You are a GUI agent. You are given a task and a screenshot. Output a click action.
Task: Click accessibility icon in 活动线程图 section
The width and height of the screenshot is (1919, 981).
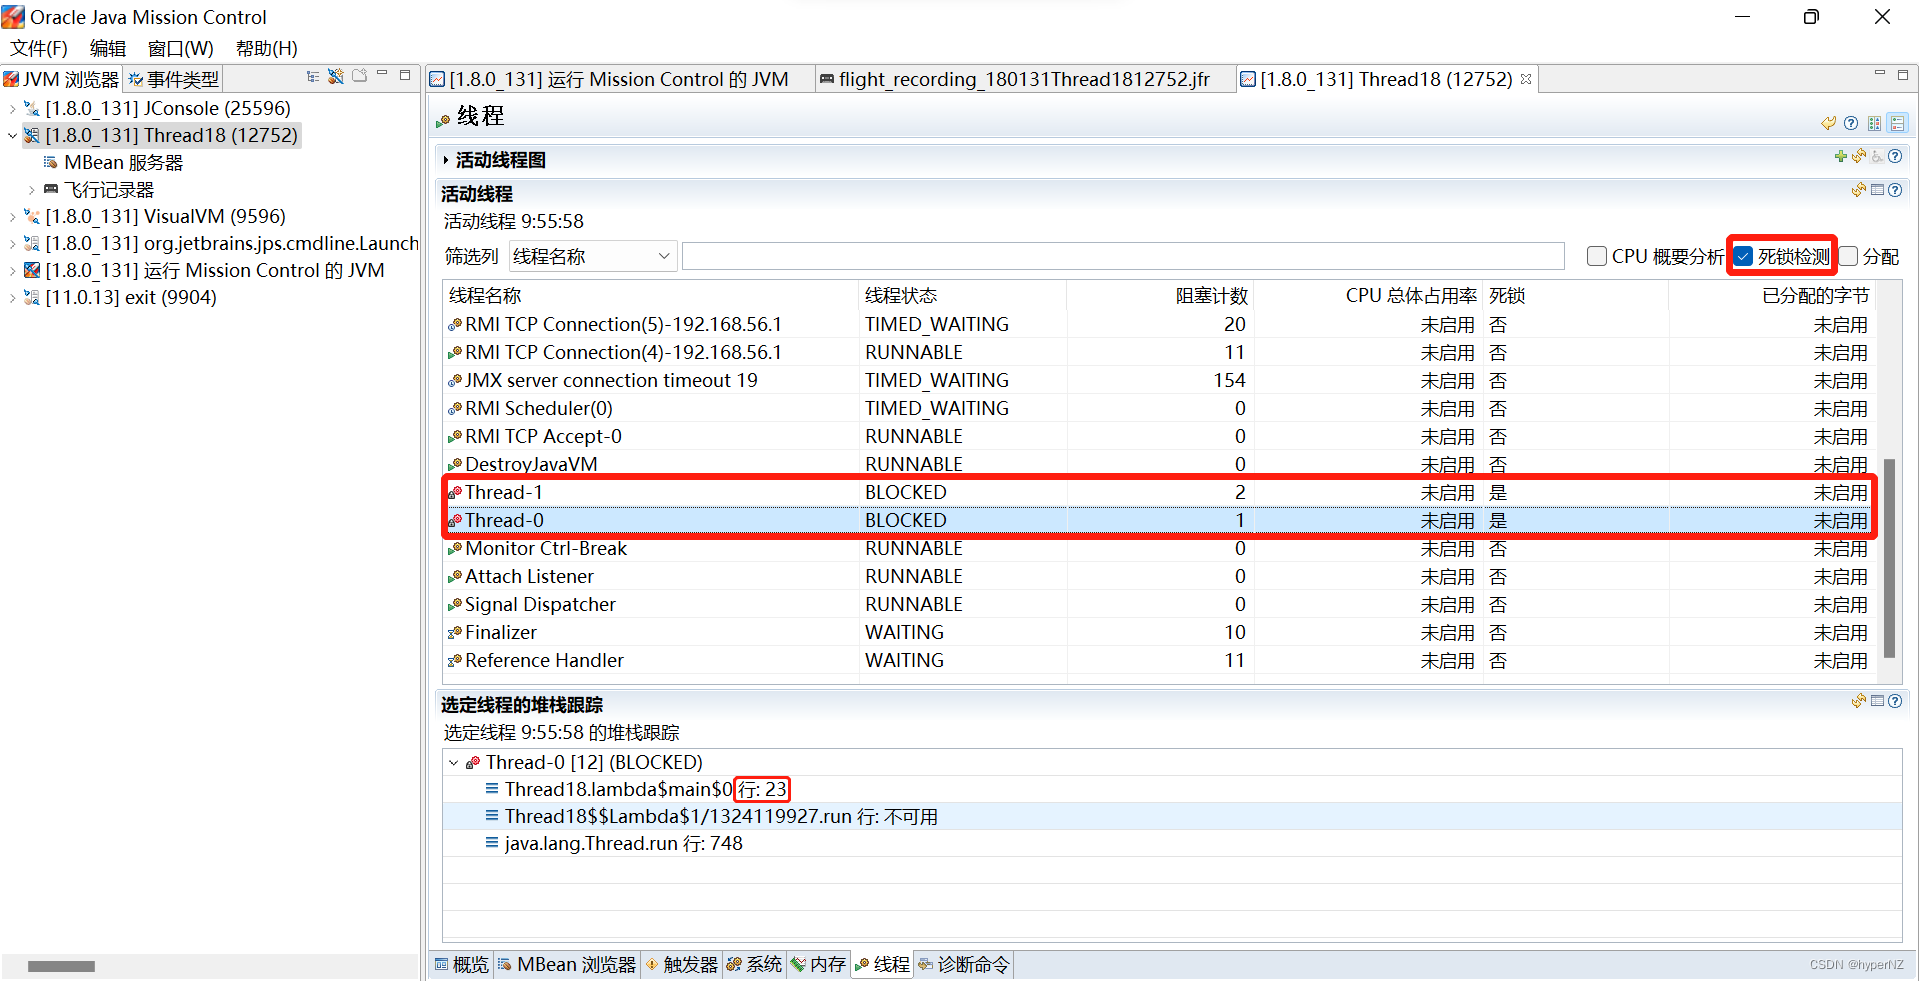(x=1877, y=156)
